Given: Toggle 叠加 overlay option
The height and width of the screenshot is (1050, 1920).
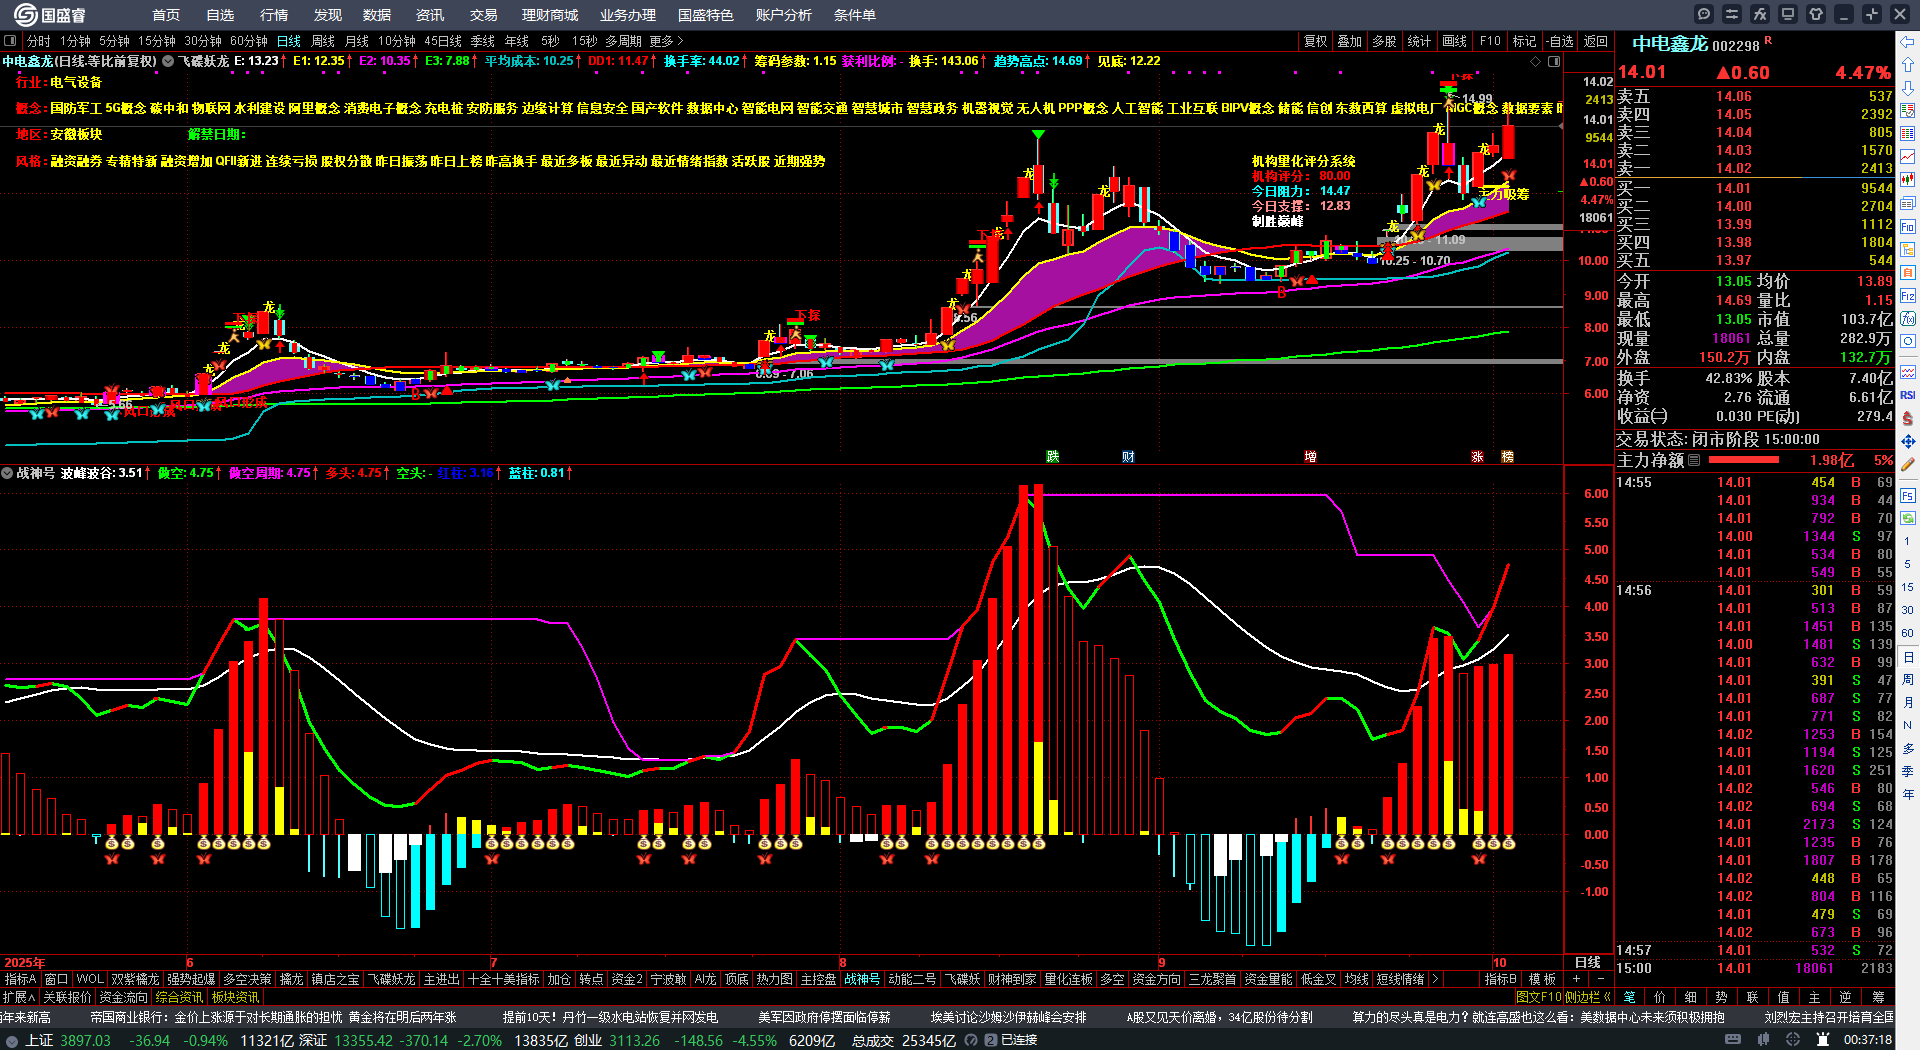Looking at the screenshot, I should 1350,41.
